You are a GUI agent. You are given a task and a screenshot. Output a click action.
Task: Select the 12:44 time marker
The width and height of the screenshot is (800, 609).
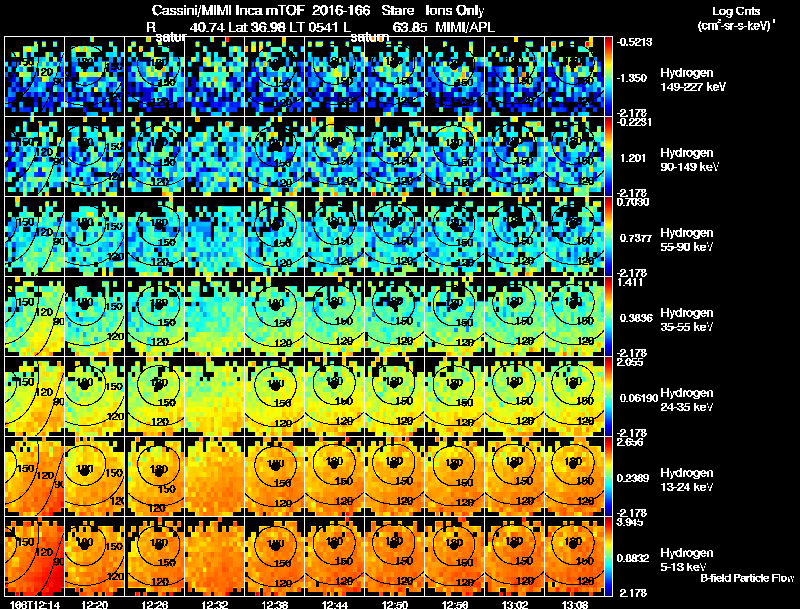tap(335, 604)
